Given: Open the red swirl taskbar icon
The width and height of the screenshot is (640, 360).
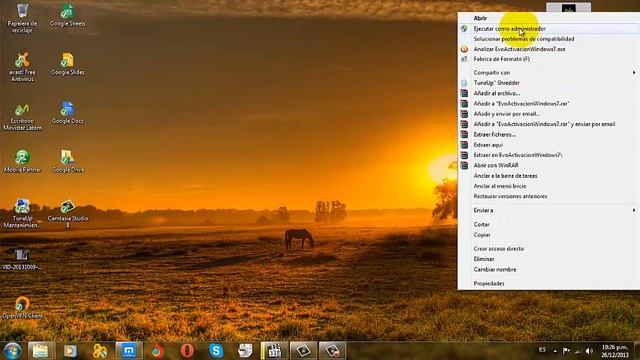Looking at the screenshot, I should point(158,351).
